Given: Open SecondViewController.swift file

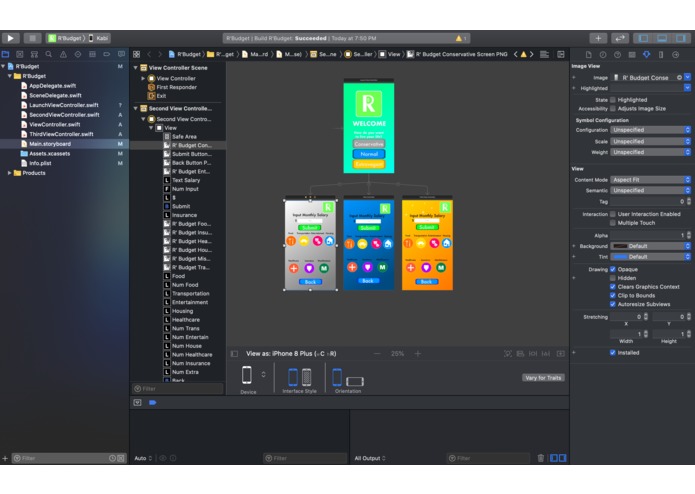Looking at the screenshot, I should [64, 115].
